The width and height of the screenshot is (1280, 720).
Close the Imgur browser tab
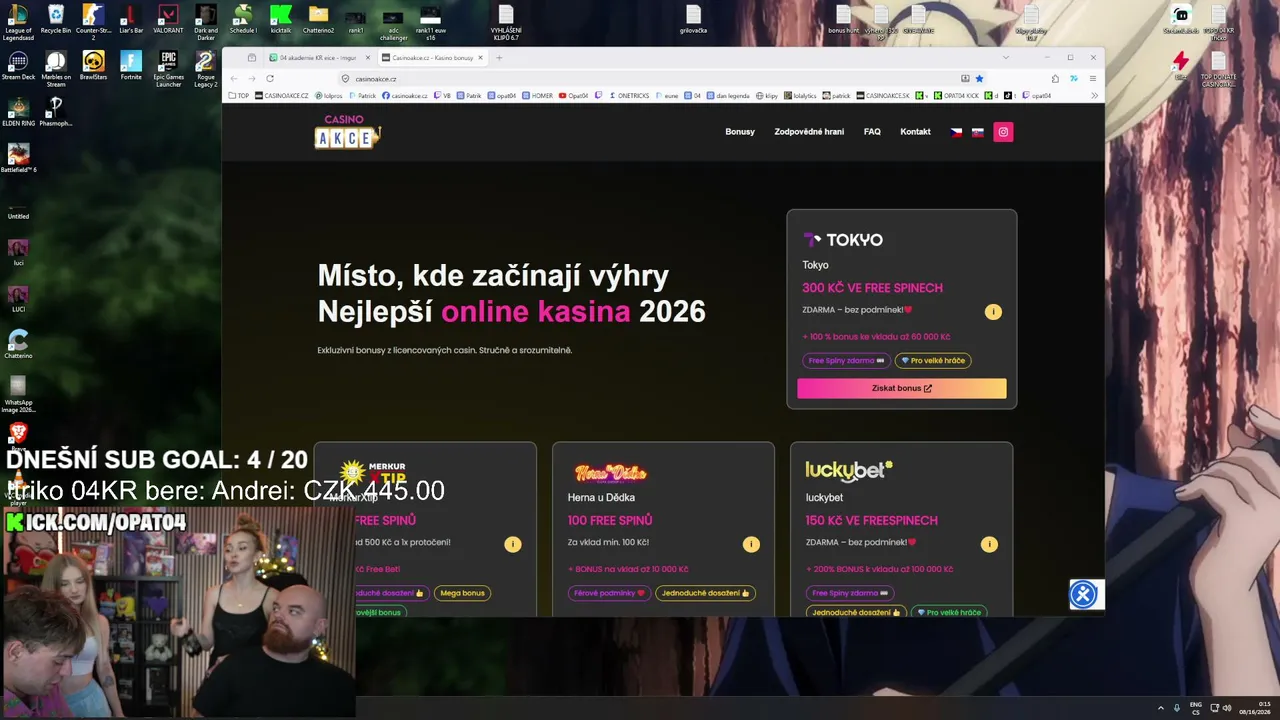(x=368, y=58)
